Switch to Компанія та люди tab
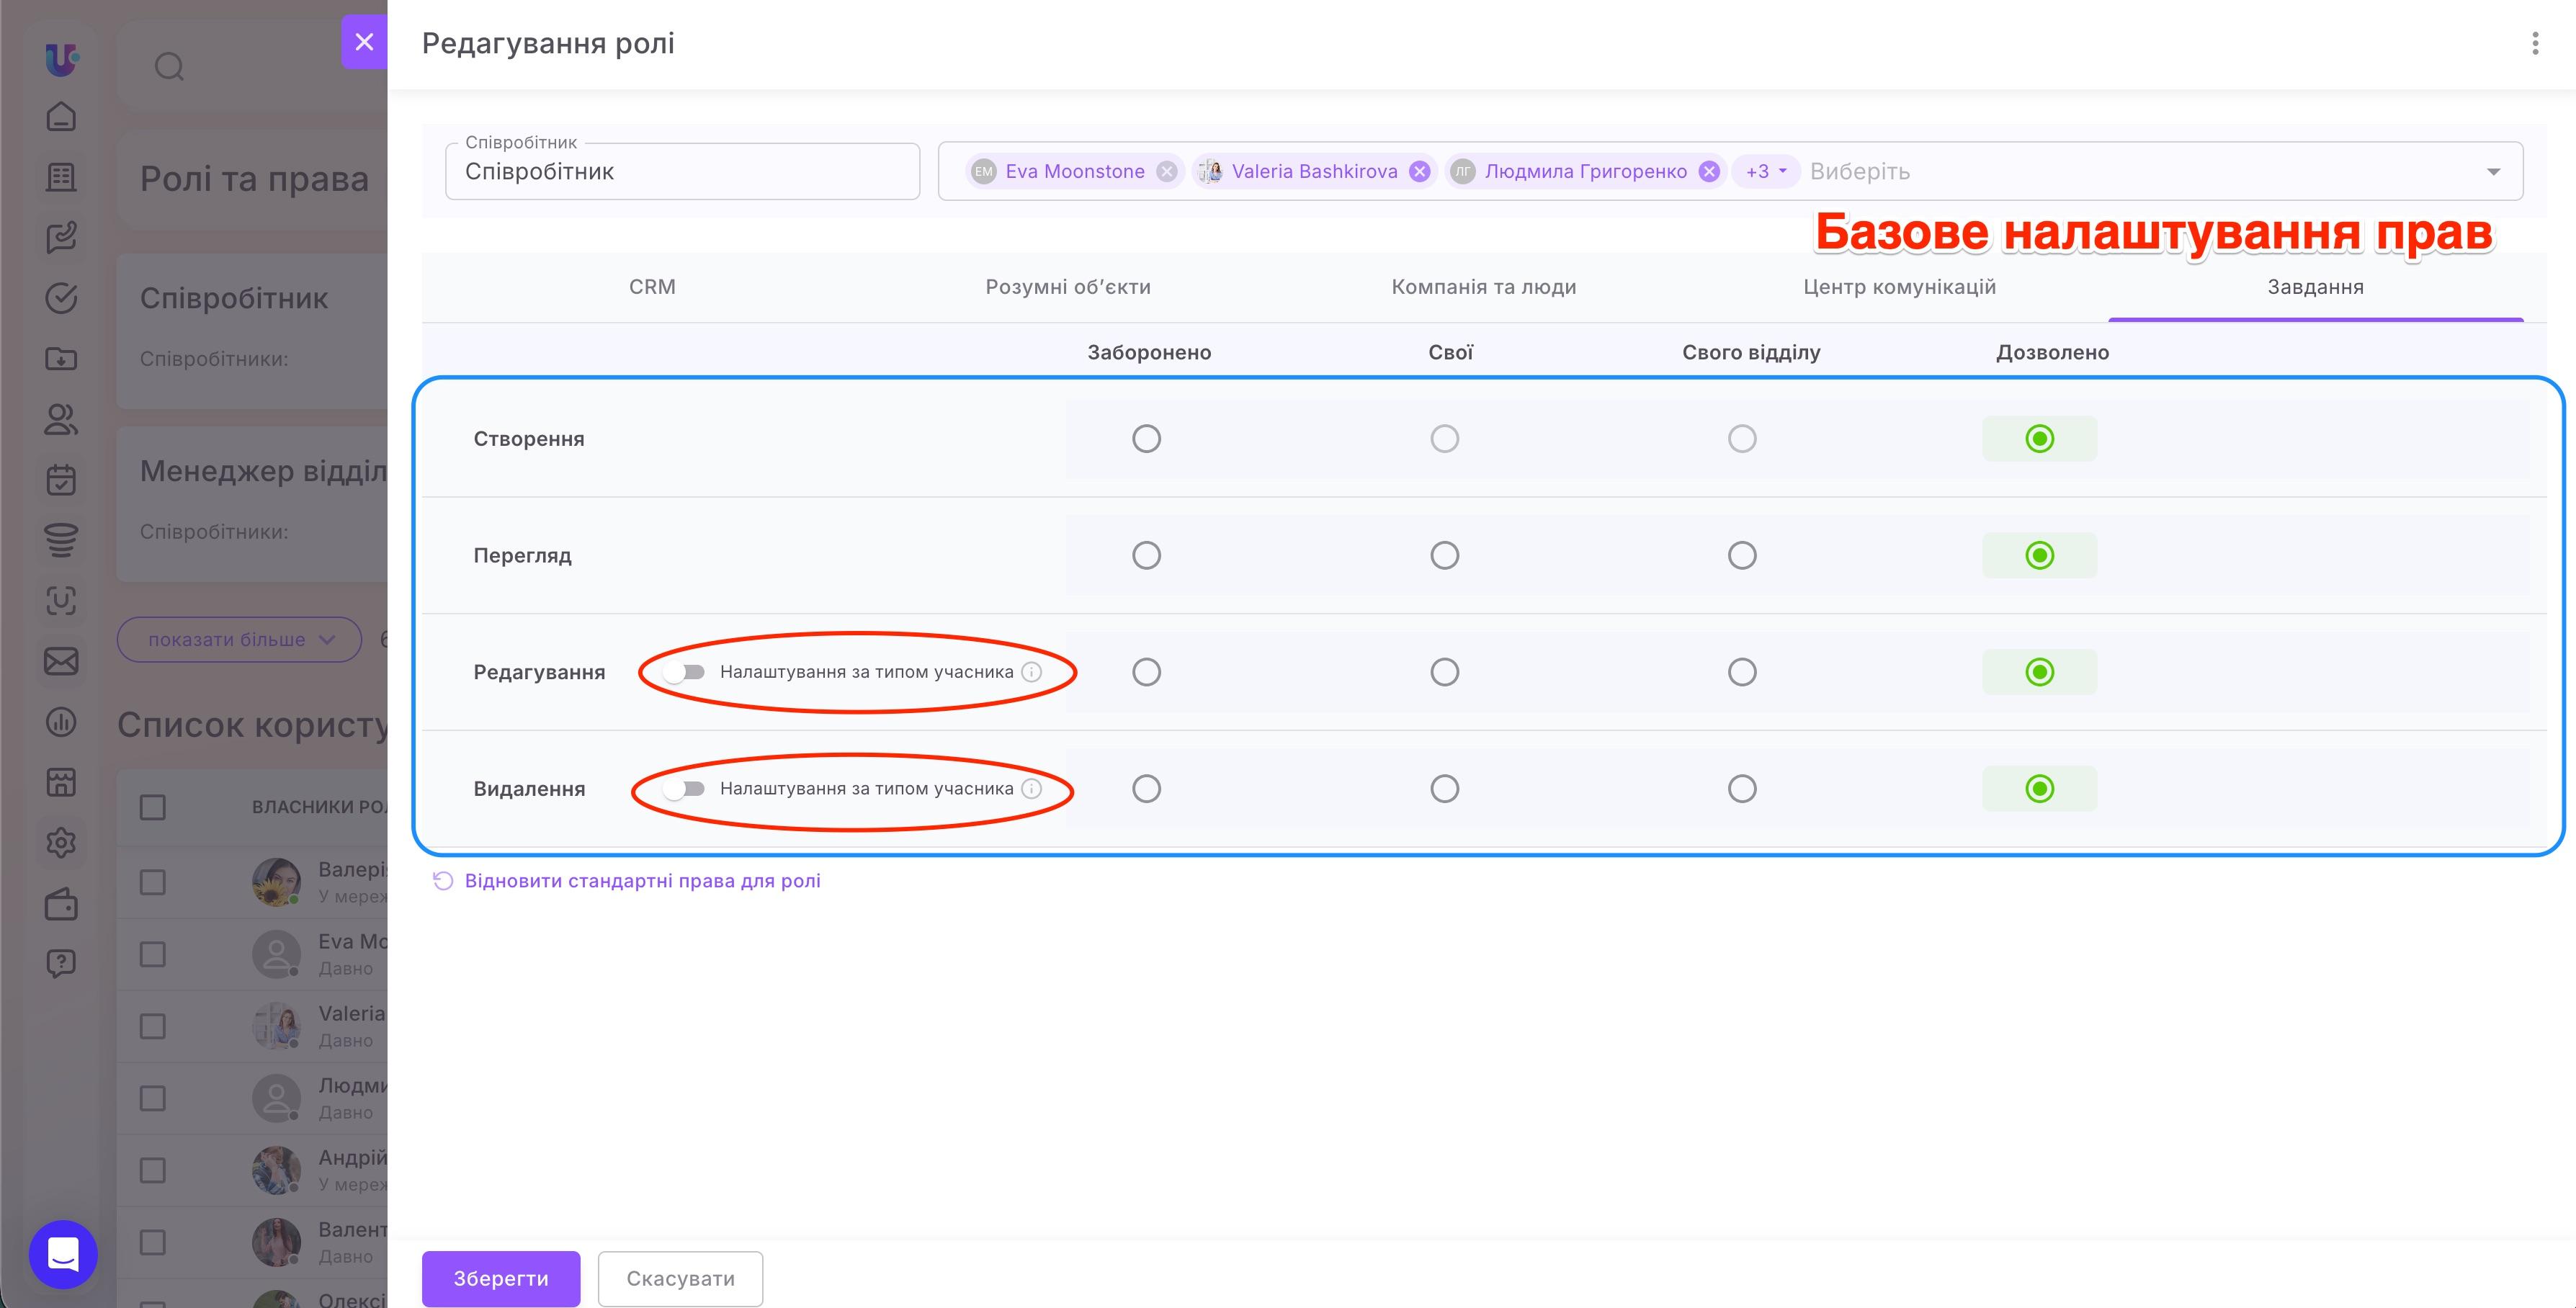Viewport: 2576px width, 1308px height. (x=1484, y=287)
